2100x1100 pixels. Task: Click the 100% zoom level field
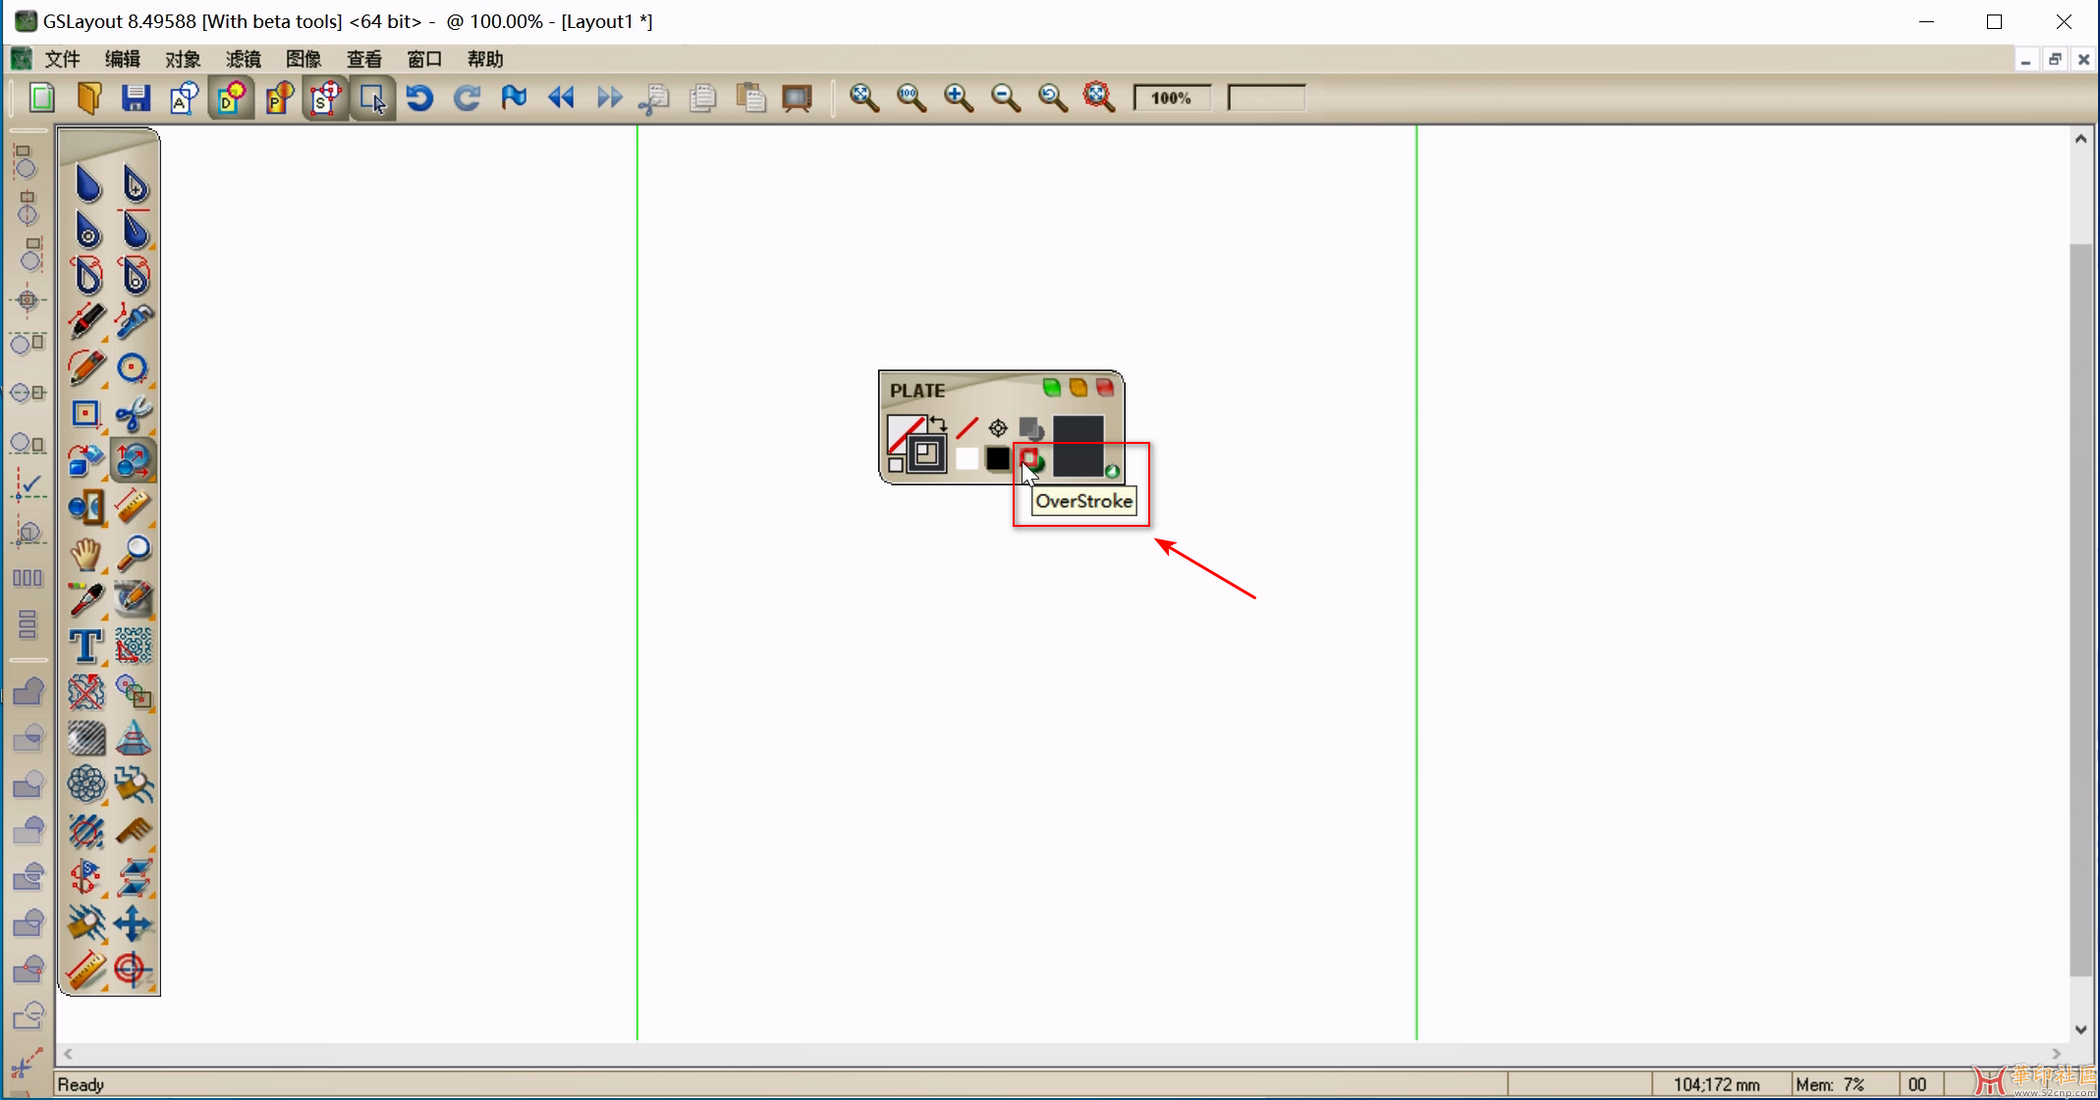1171,98
